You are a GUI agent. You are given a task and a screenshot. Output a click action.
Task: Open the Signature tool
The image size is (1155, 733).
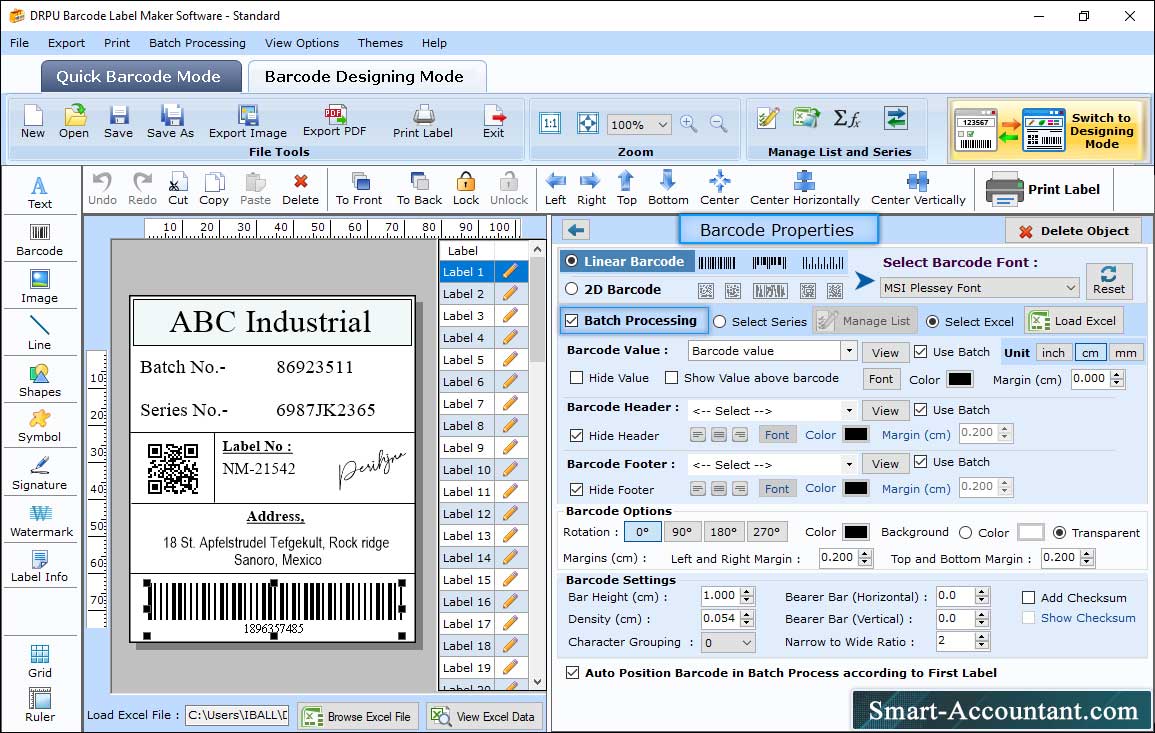[x=40, y=474]
